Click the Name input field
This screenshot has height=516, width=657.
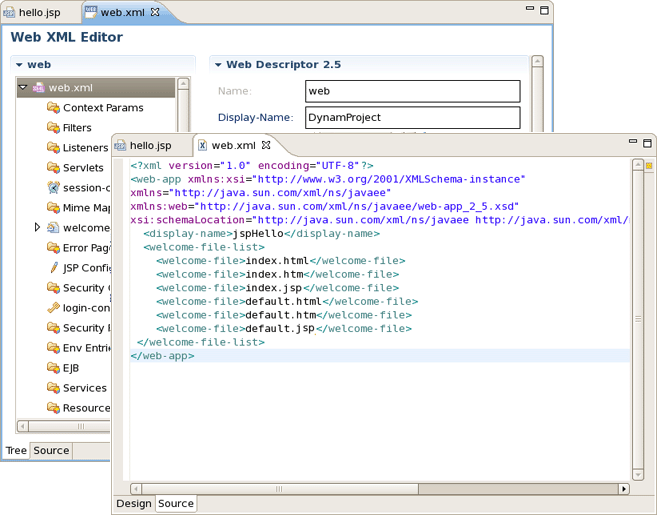click(412, 91)
